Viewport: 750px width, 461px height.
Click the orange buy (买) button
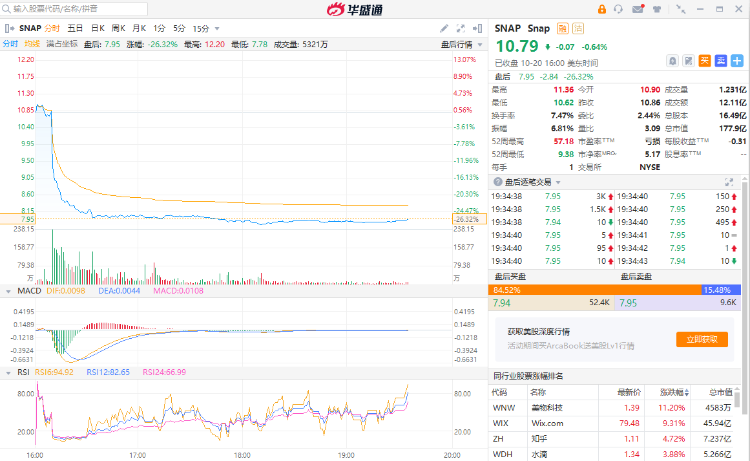coord(705,61)
